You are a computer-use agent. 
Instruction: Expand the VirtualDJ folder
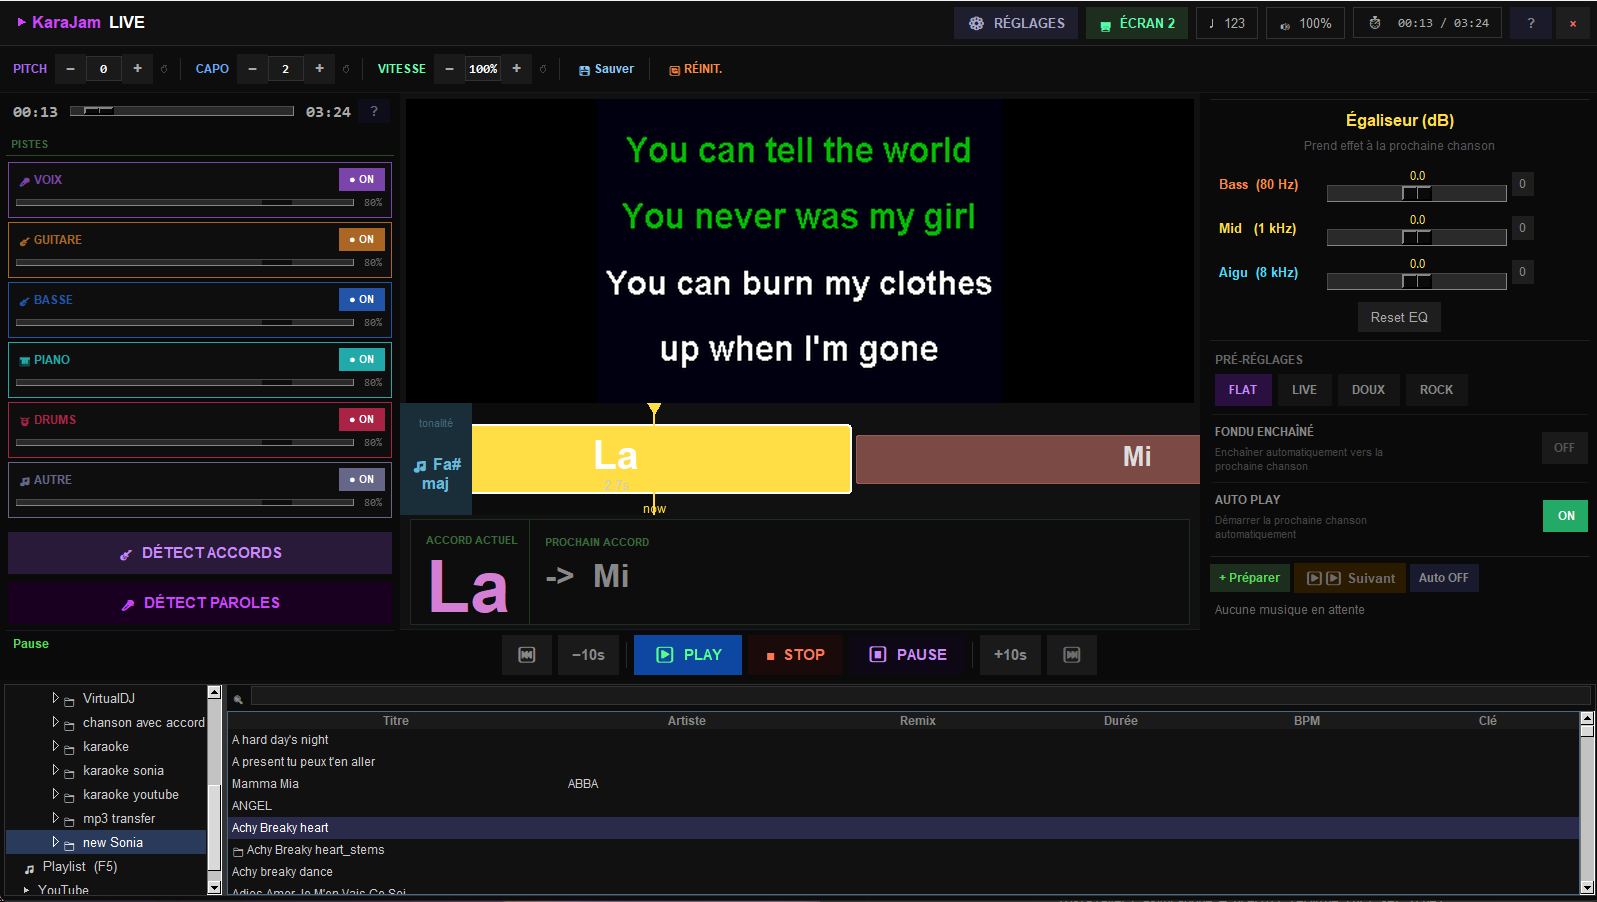pos(55,698)
